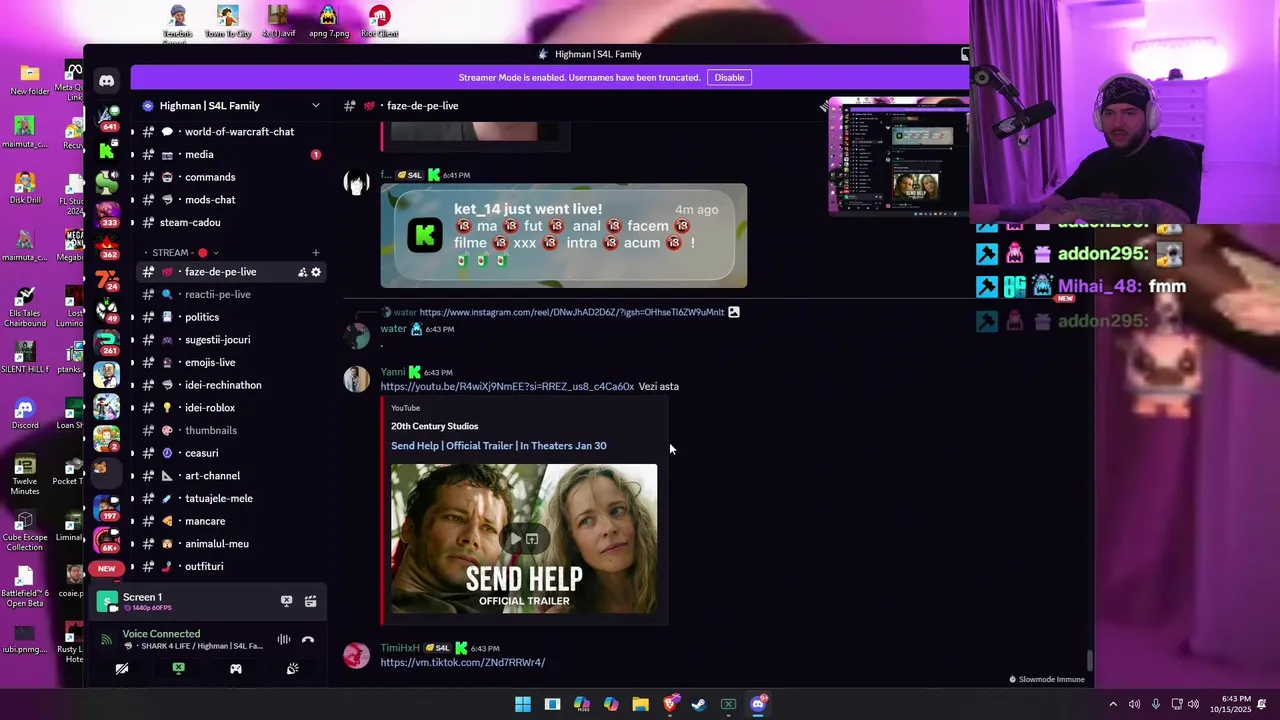The image size is (1280, 720).
Task: Open thumbnails channel
Action: click(x=230, y=431)
